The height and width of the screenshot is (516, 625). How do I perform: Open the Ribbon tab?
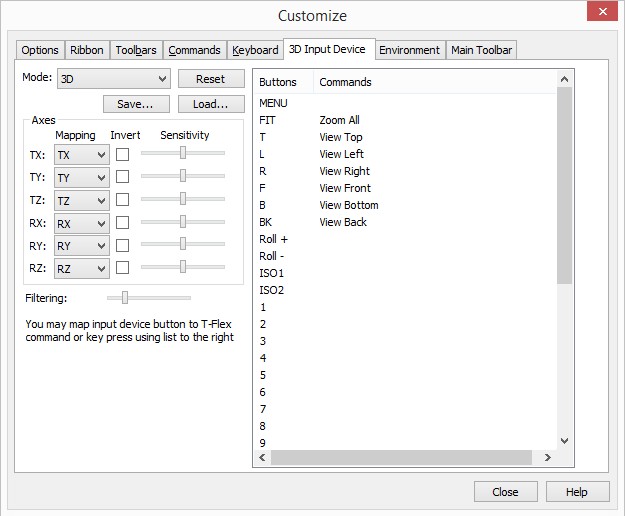click(87, 50)
